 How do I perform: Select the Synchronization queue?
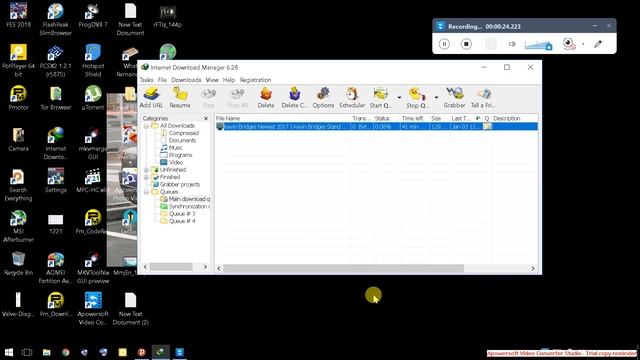pyautogui.click(x=185, y=207)
